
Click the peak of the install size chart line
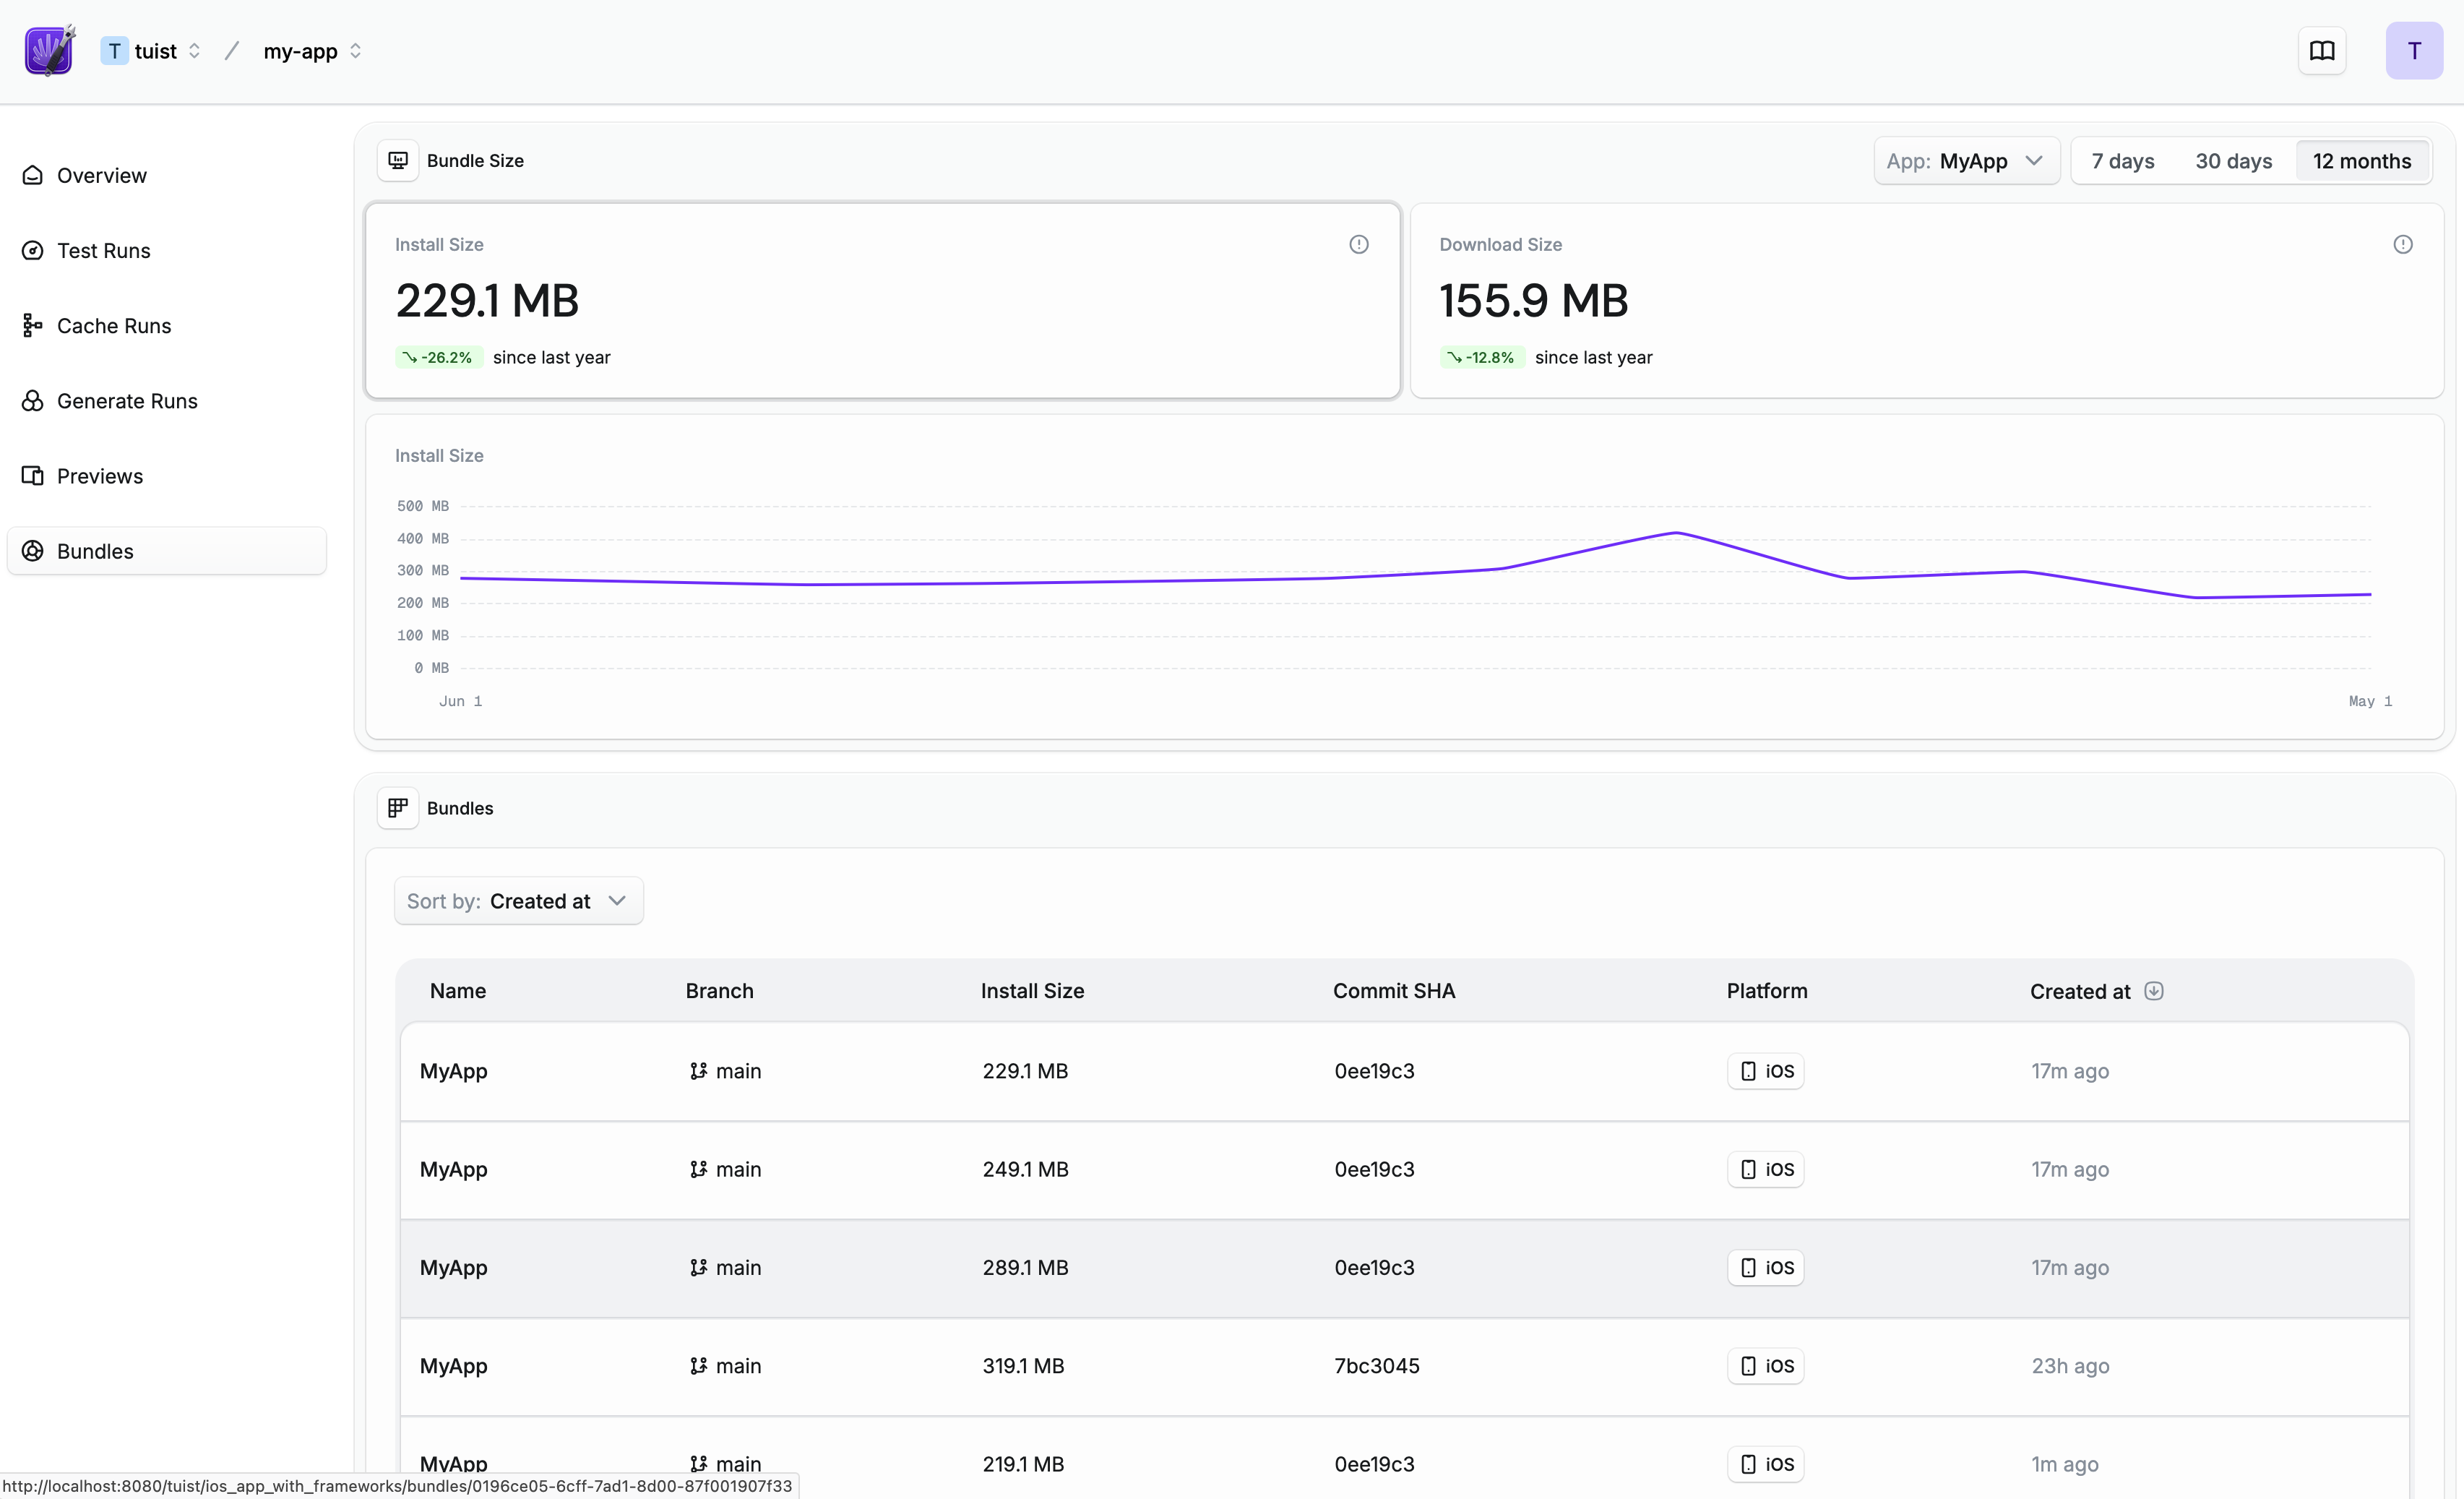[x=1676, y=533]
